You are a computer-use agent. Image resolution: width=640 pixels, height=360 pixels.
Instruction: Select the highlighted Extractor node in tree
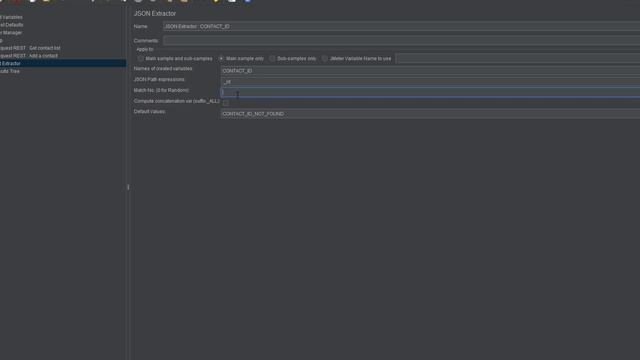tap(63, 63)
